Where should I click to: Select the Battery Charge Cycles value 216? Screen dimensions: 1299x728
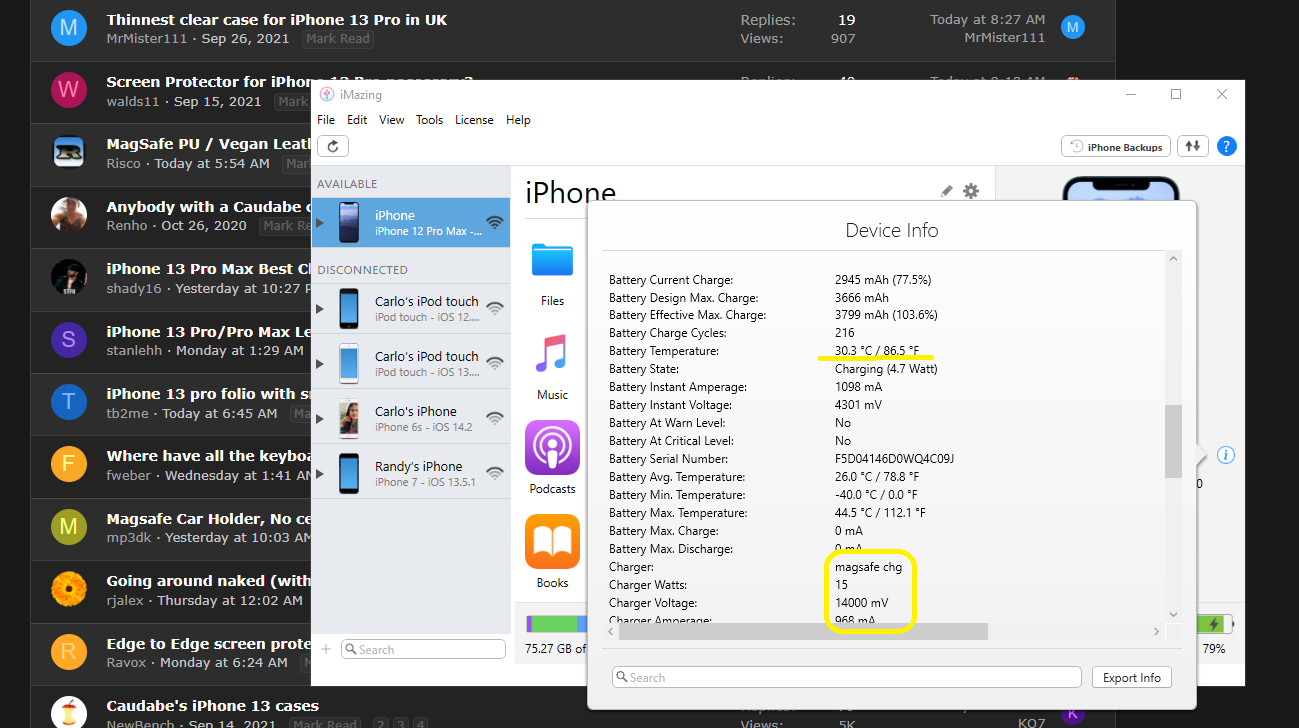[x=844, y=333]
